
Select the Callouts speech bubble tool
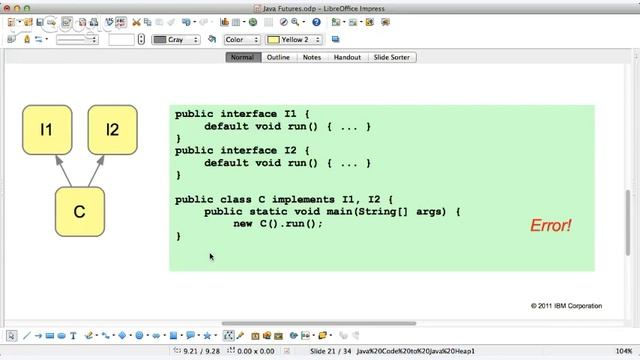190,336
